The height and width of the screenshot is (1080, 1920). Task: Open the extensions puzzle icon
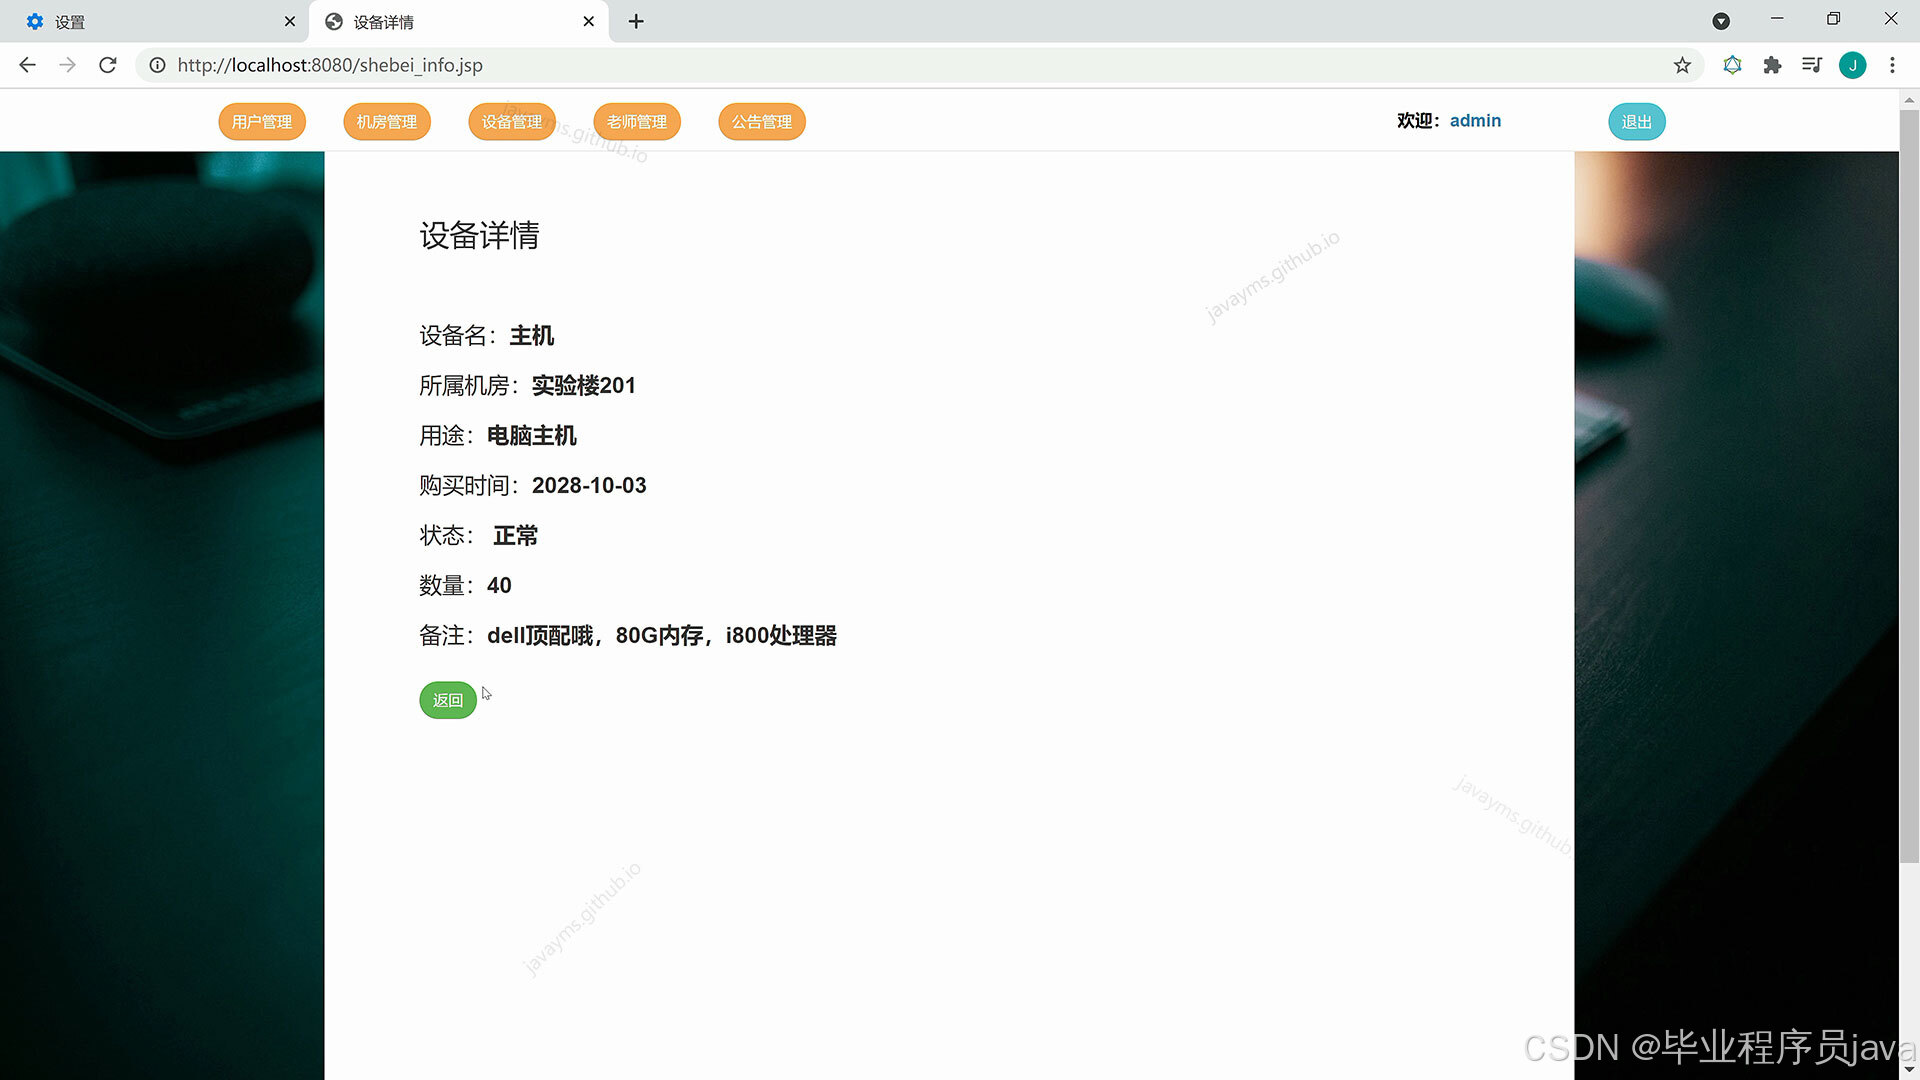(1772, 65)
